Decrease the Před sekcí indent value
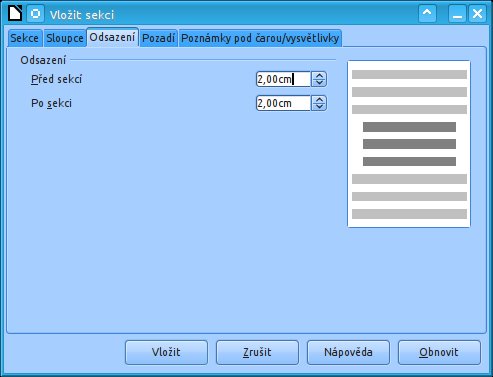 click(x=319, y=83)
